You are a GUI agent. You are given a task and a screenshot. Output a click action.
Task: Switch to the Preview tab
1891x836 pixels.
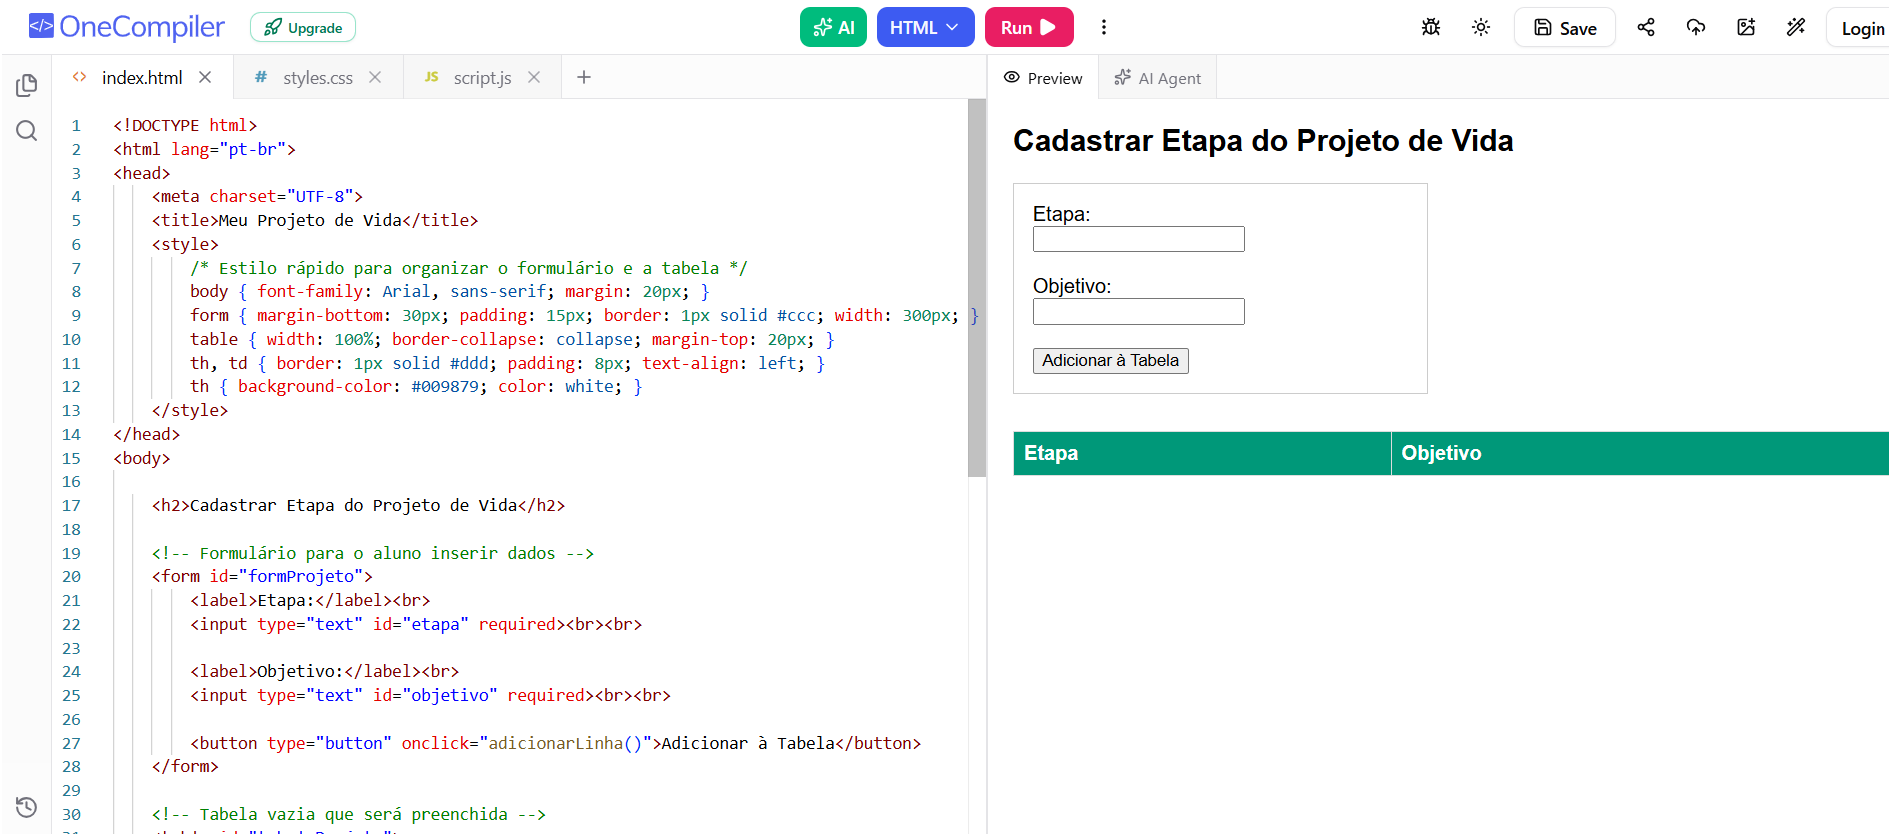coord(1043,78)
